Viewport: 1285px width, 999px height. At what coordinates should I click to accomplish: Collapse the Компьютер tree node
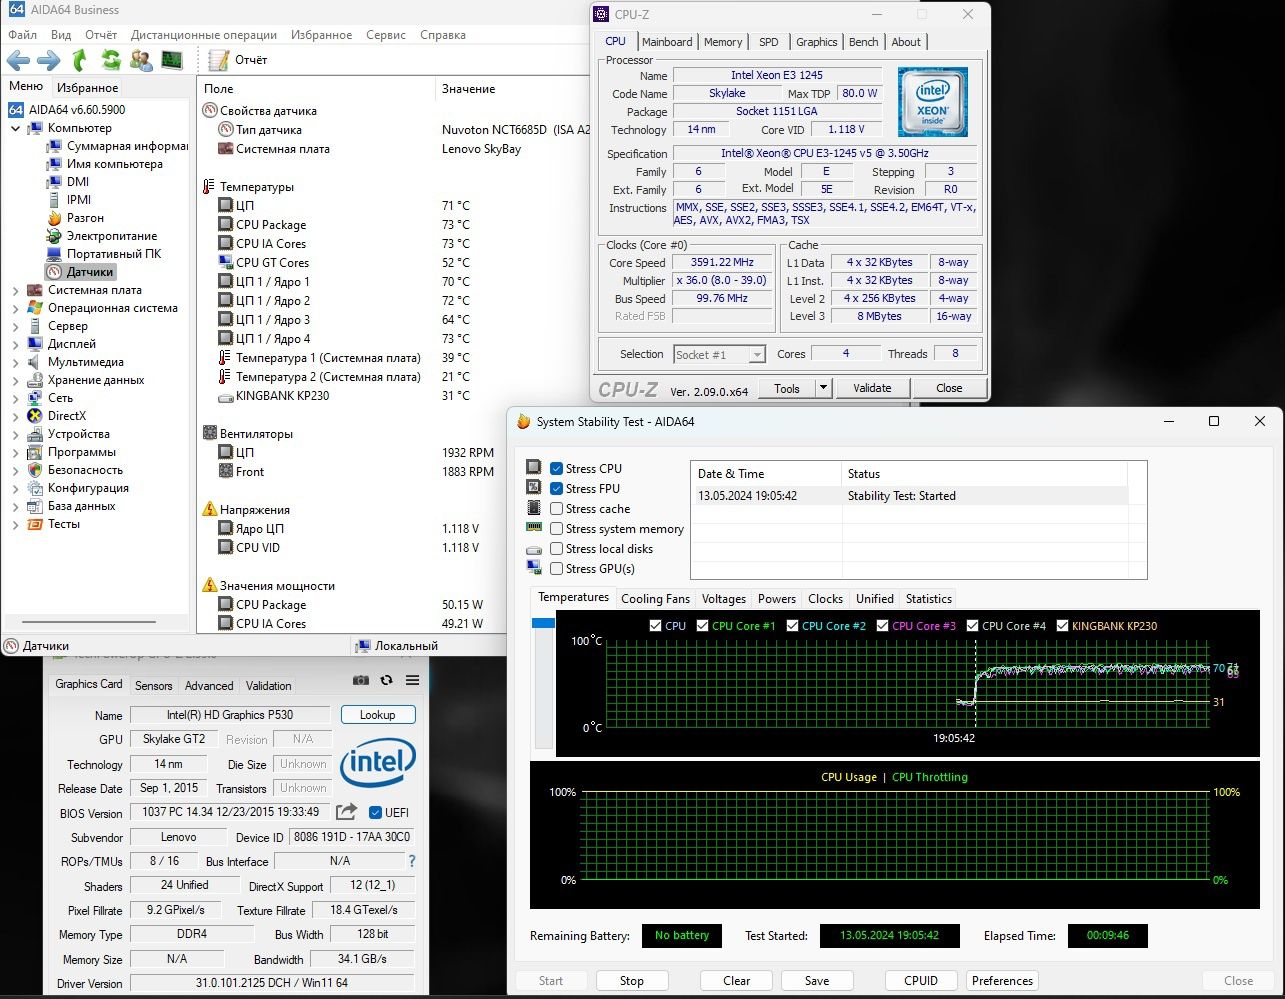tap(15, 128)
